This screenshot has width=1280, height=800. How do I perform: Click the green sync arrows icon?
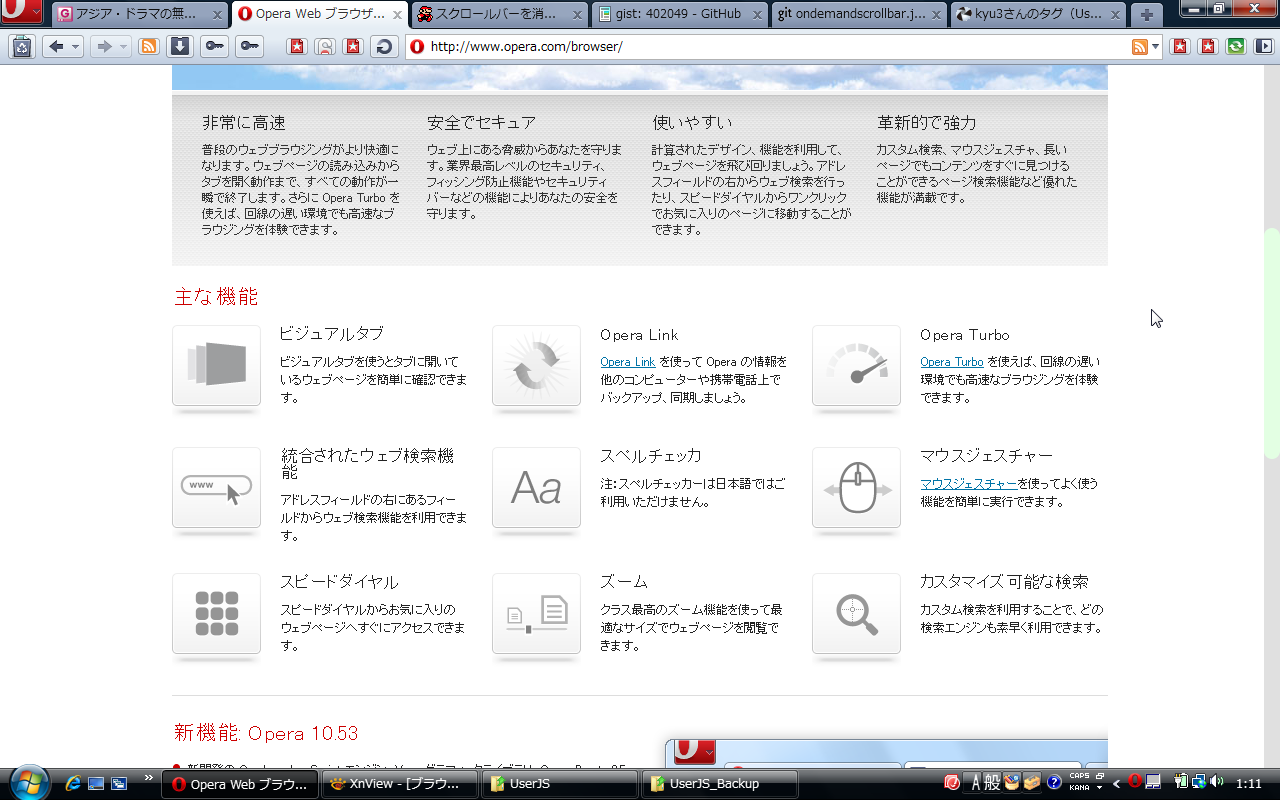pos(1237,46)
